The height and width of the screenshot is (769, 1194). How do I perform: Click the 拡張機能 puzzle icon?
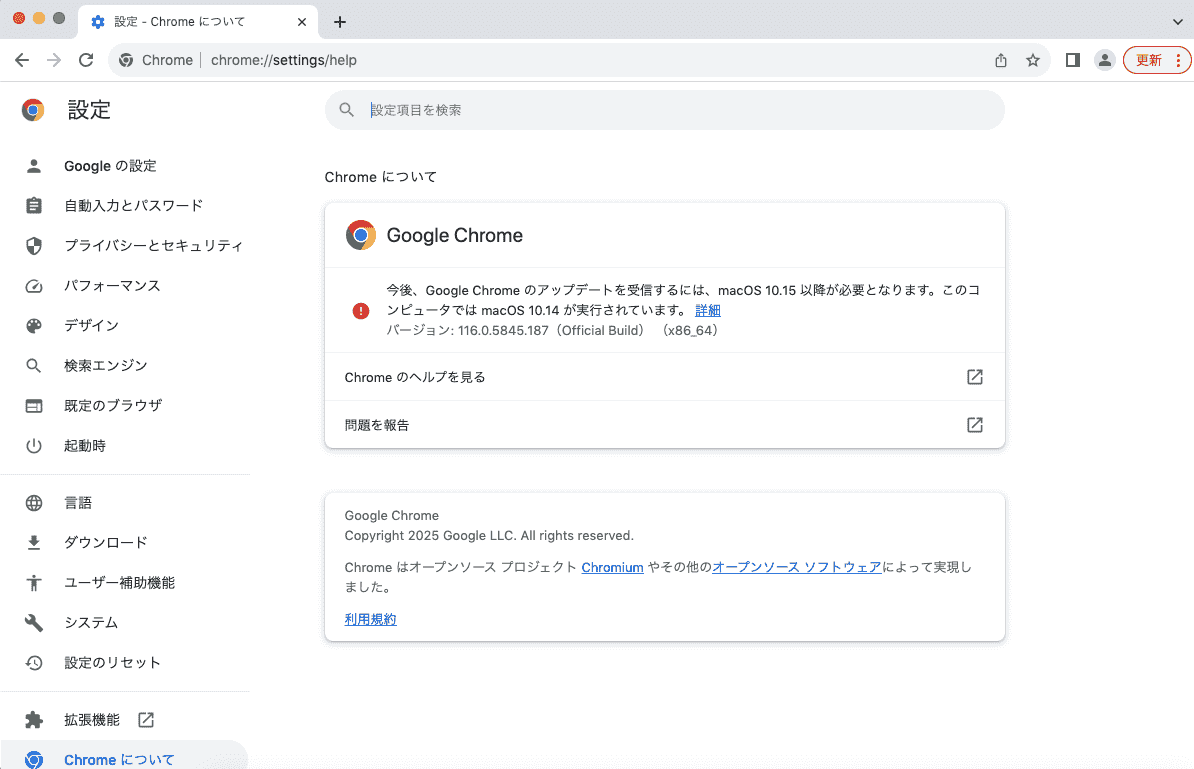[34, 720]
